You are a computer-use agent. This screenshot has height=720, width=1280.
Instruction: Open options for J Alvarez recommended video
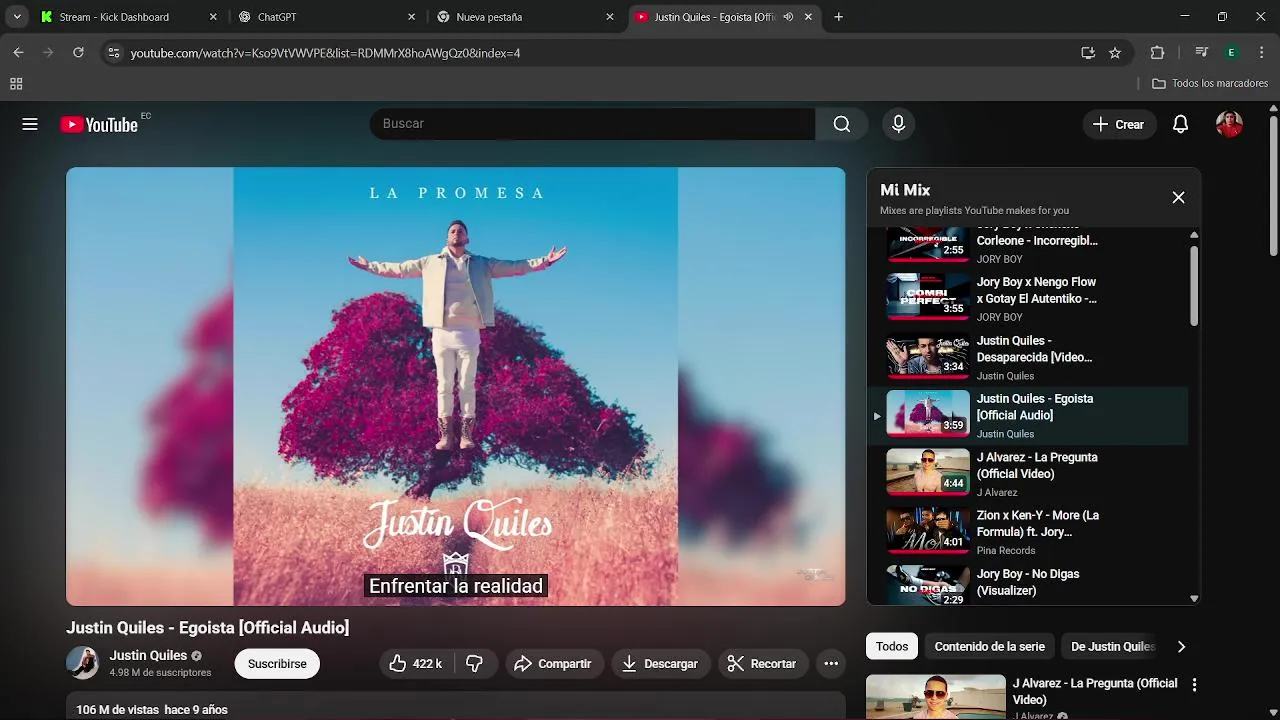click(x=1193, y=685)
